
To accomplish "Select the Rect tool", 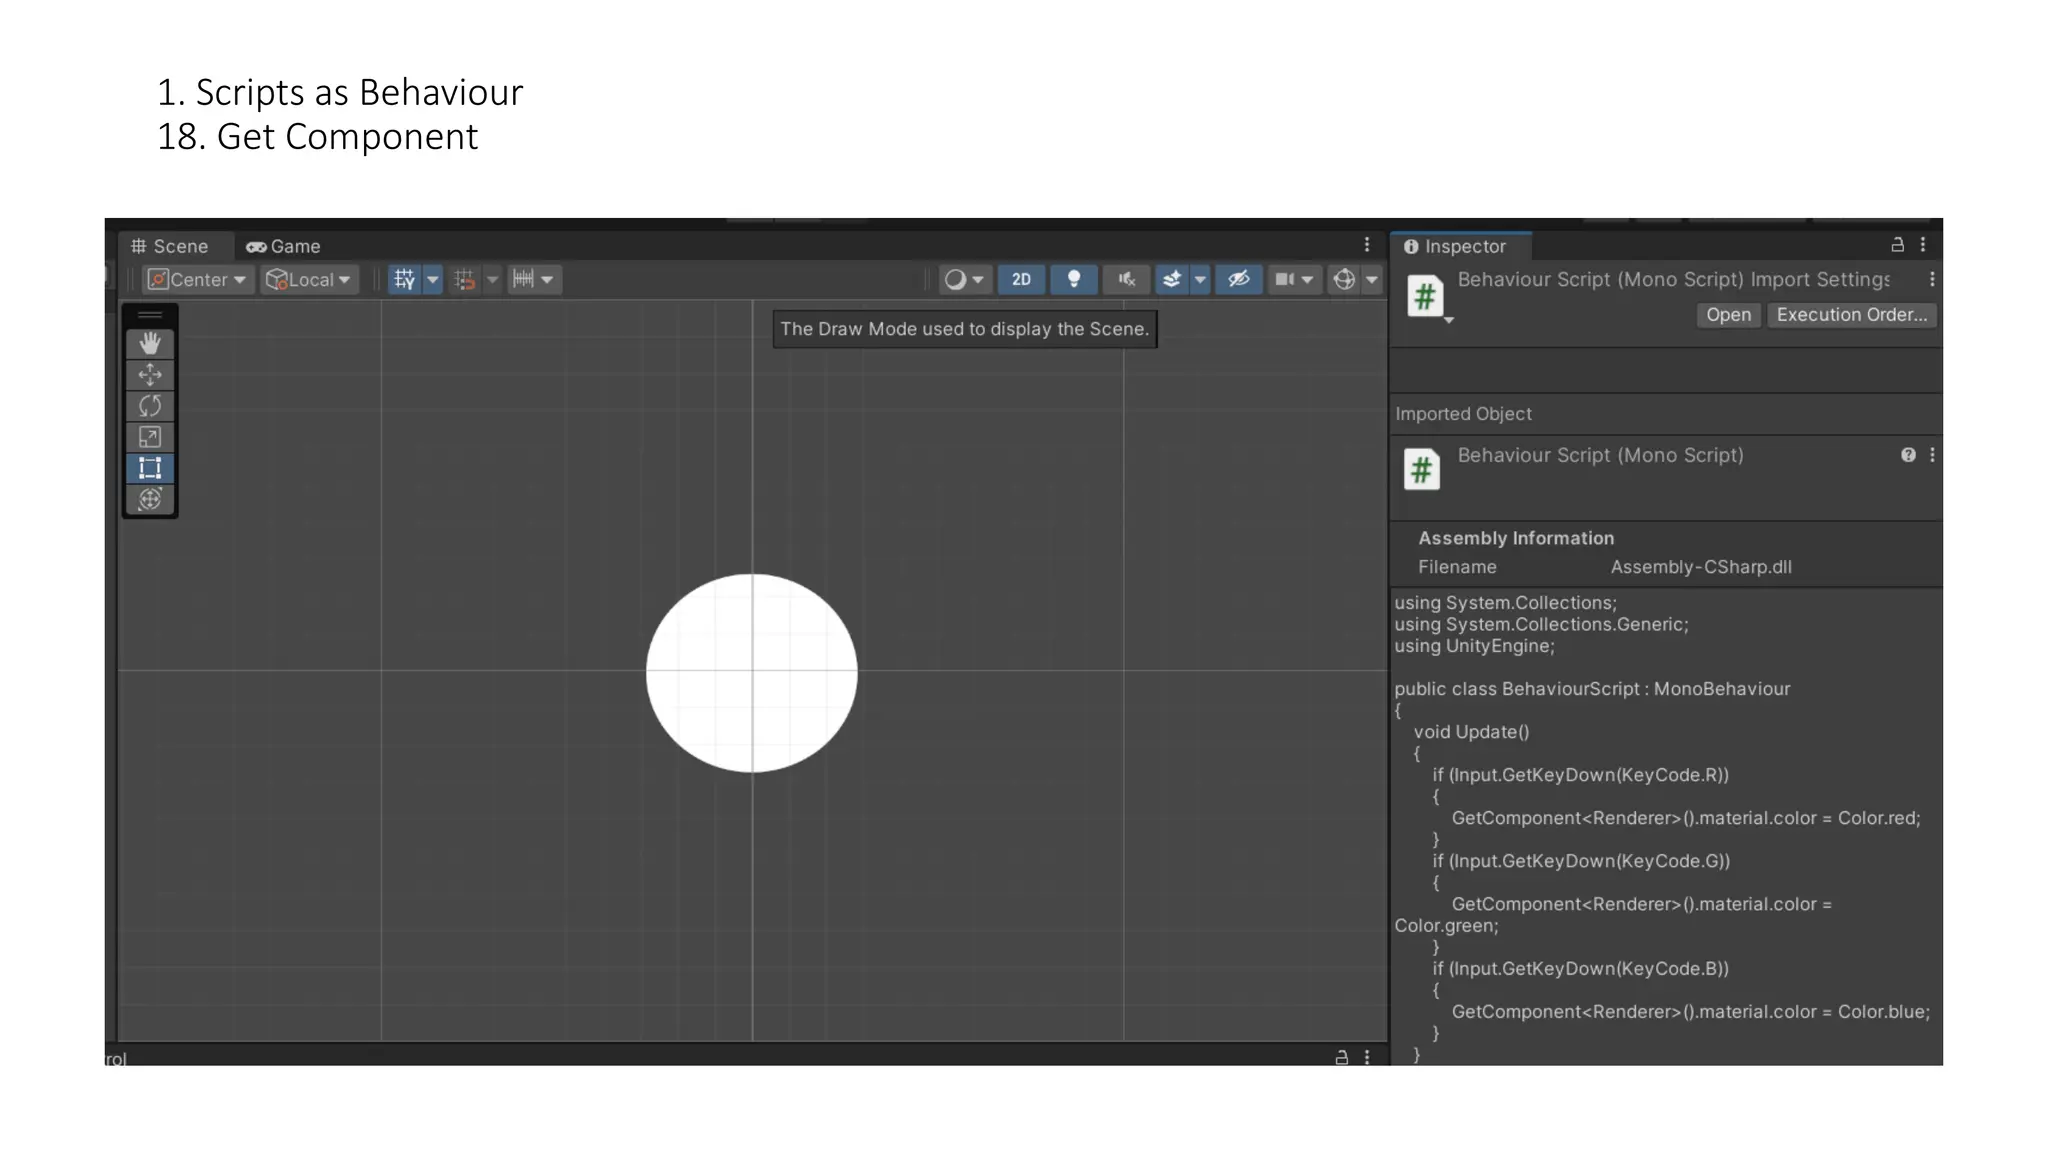I will click(x=150, y=468).
